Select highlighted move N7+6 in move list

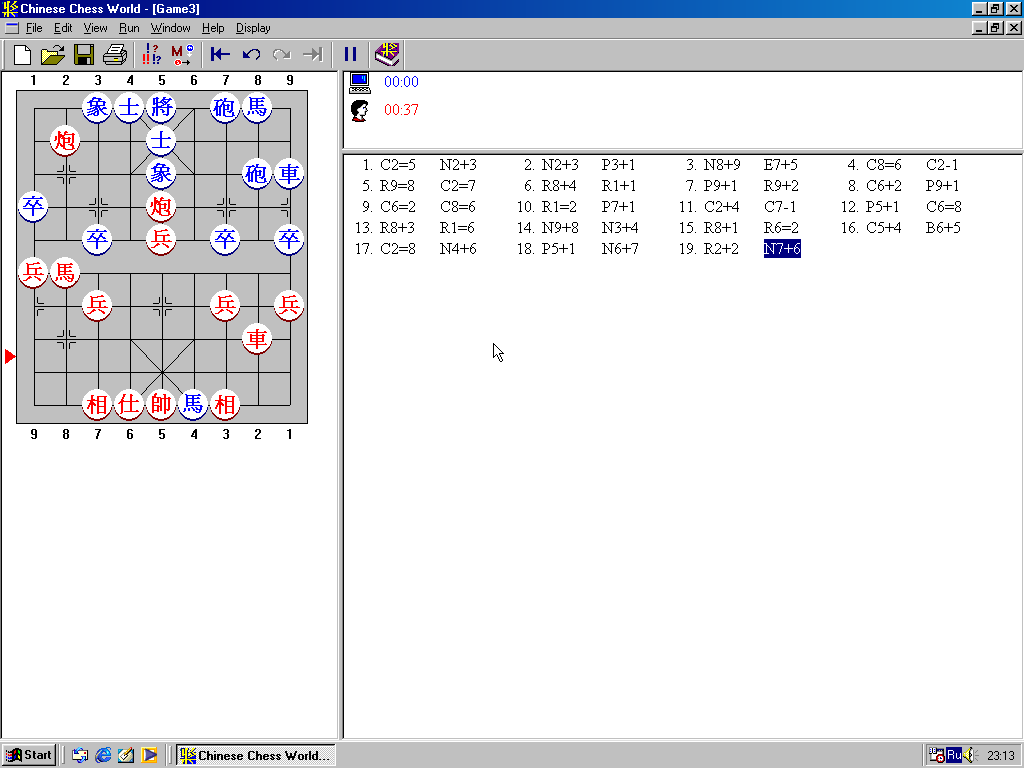click(x=781, y=249)
